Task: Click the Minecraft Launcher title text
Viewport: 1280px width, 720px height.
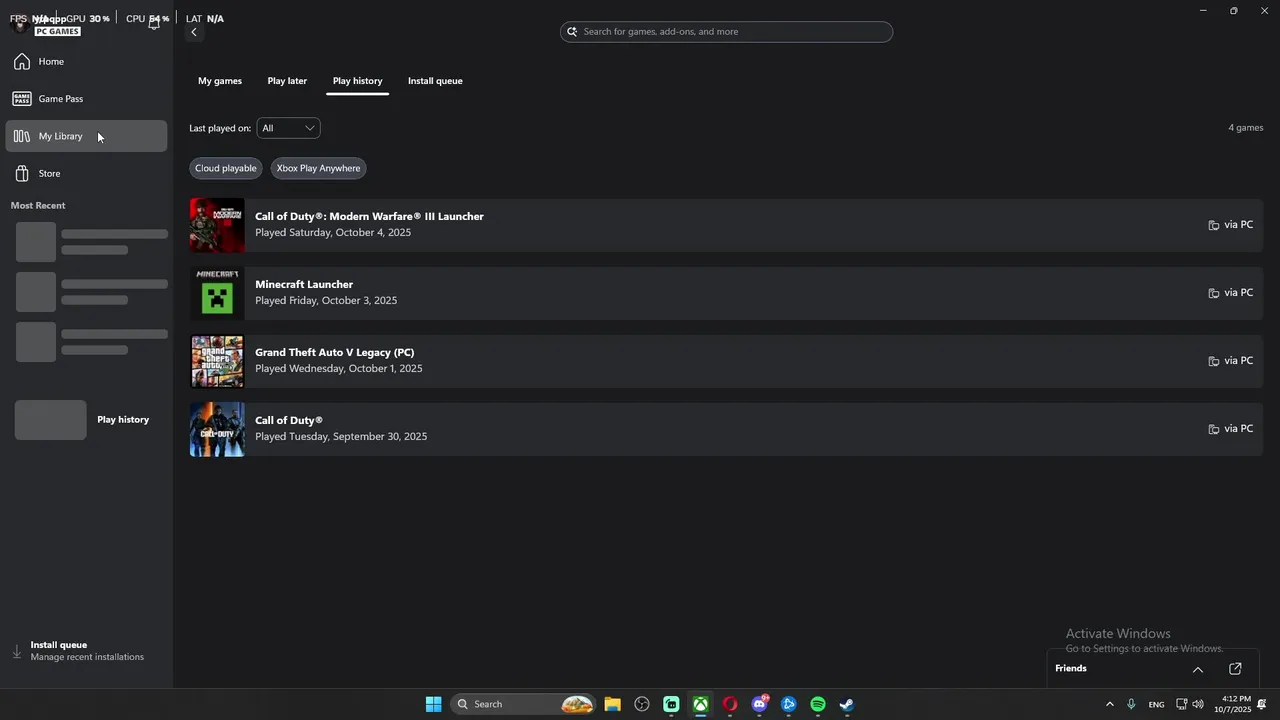Action: 304,284
